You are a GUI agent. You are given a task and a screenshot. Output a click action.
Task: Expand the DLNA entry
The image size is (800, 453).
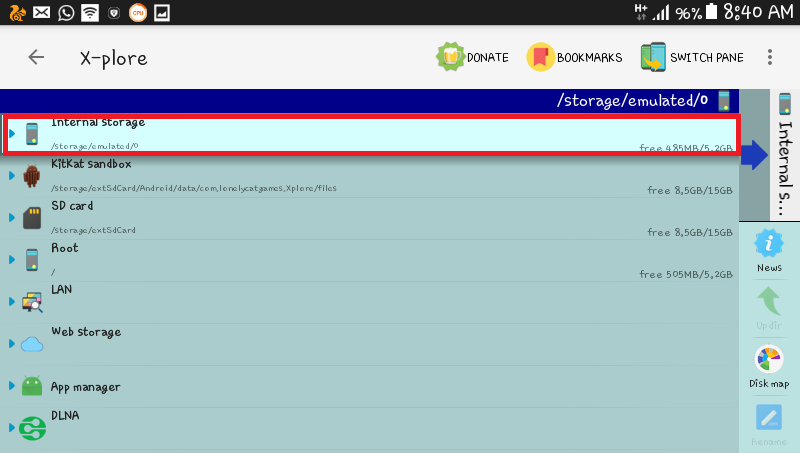point(12,427)
